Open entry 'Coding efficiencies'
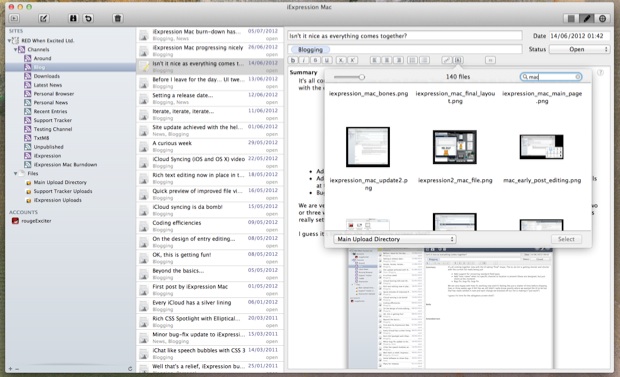620x377 pixels. [210, 226]
